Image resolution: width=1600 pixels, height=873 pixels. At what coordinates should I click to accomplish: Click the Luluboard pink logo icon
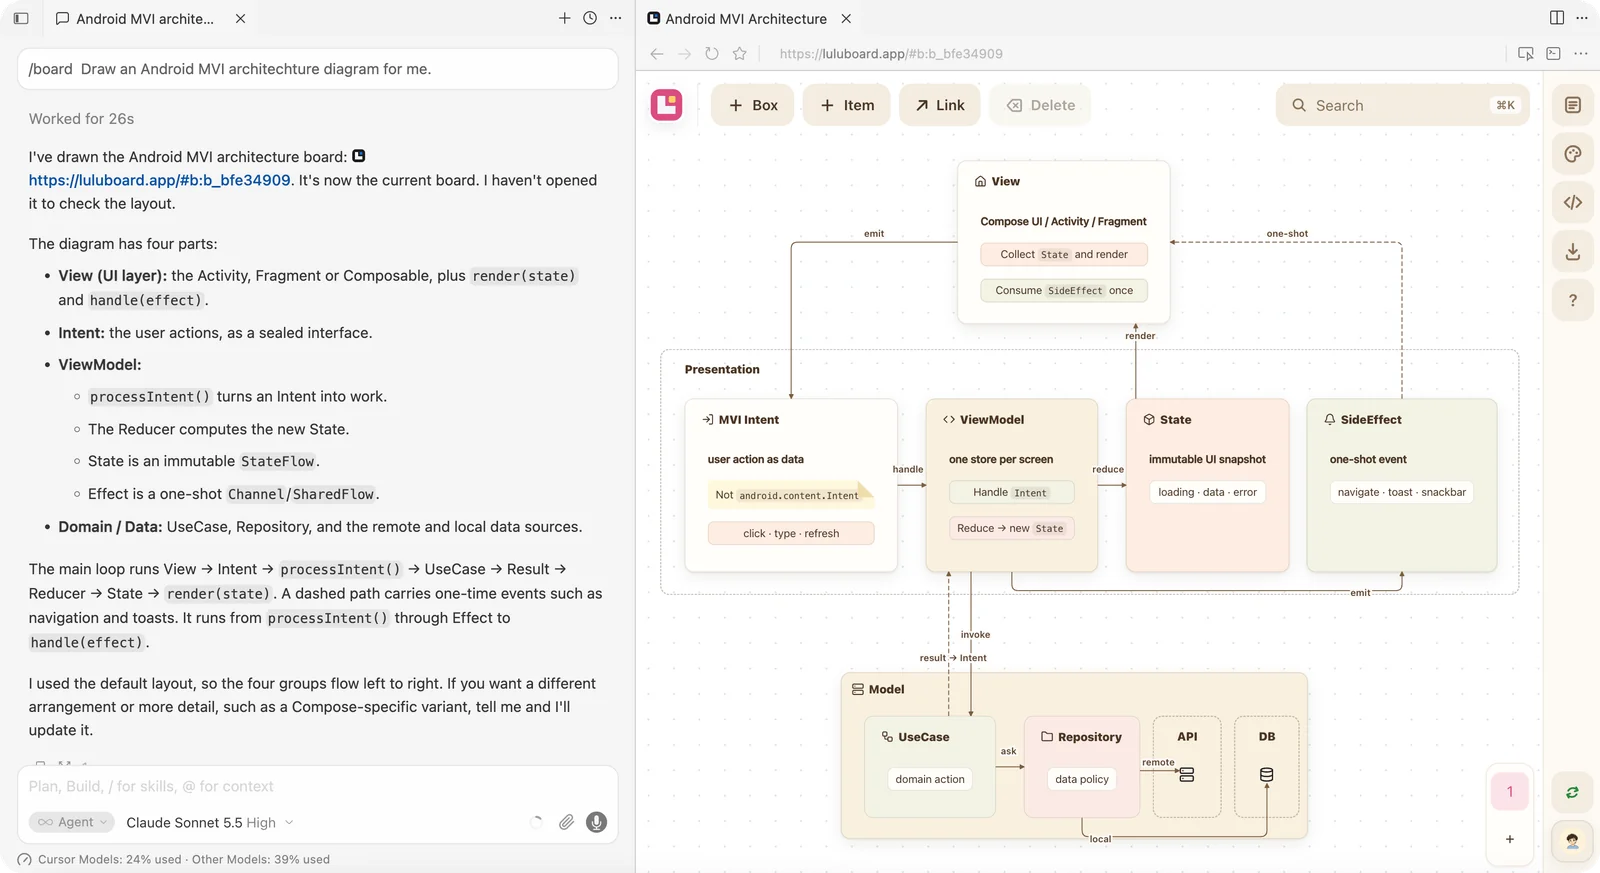666,105
